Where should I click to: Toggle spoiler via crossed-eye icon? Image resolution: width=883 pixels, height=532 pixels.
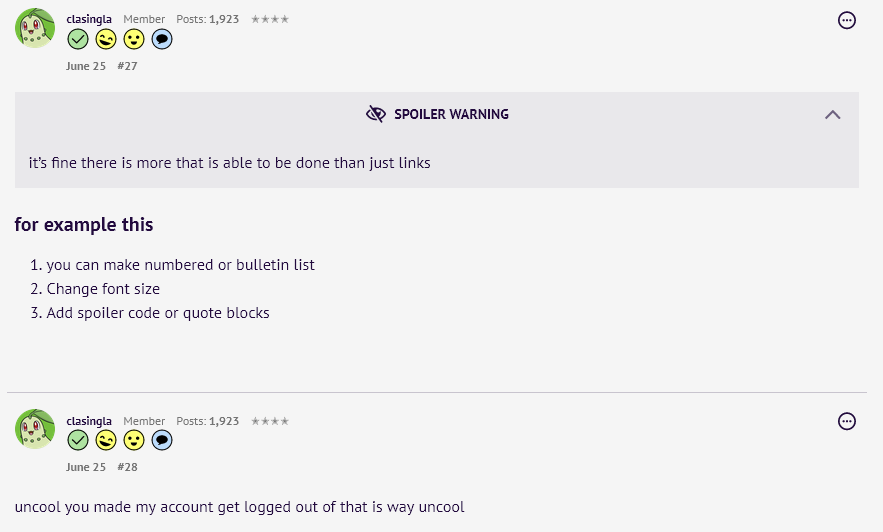[x=376, y=114]
